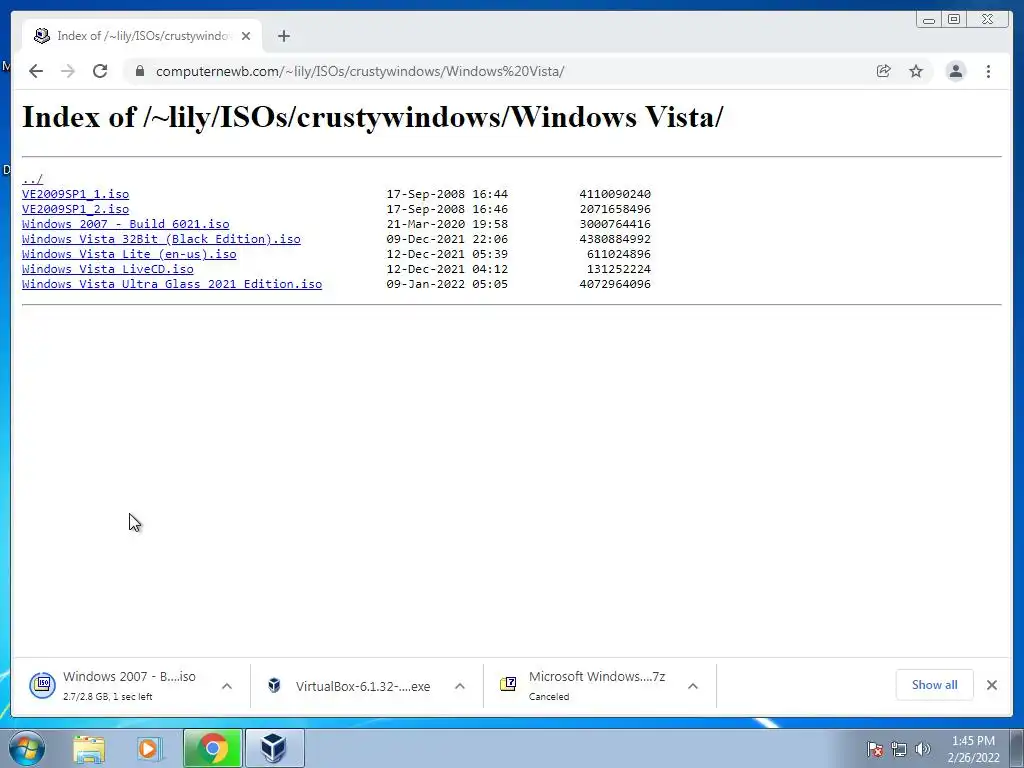Click the address bar URL field
Viewport: 1024px width, 768px height.
[x=509, y=71]
